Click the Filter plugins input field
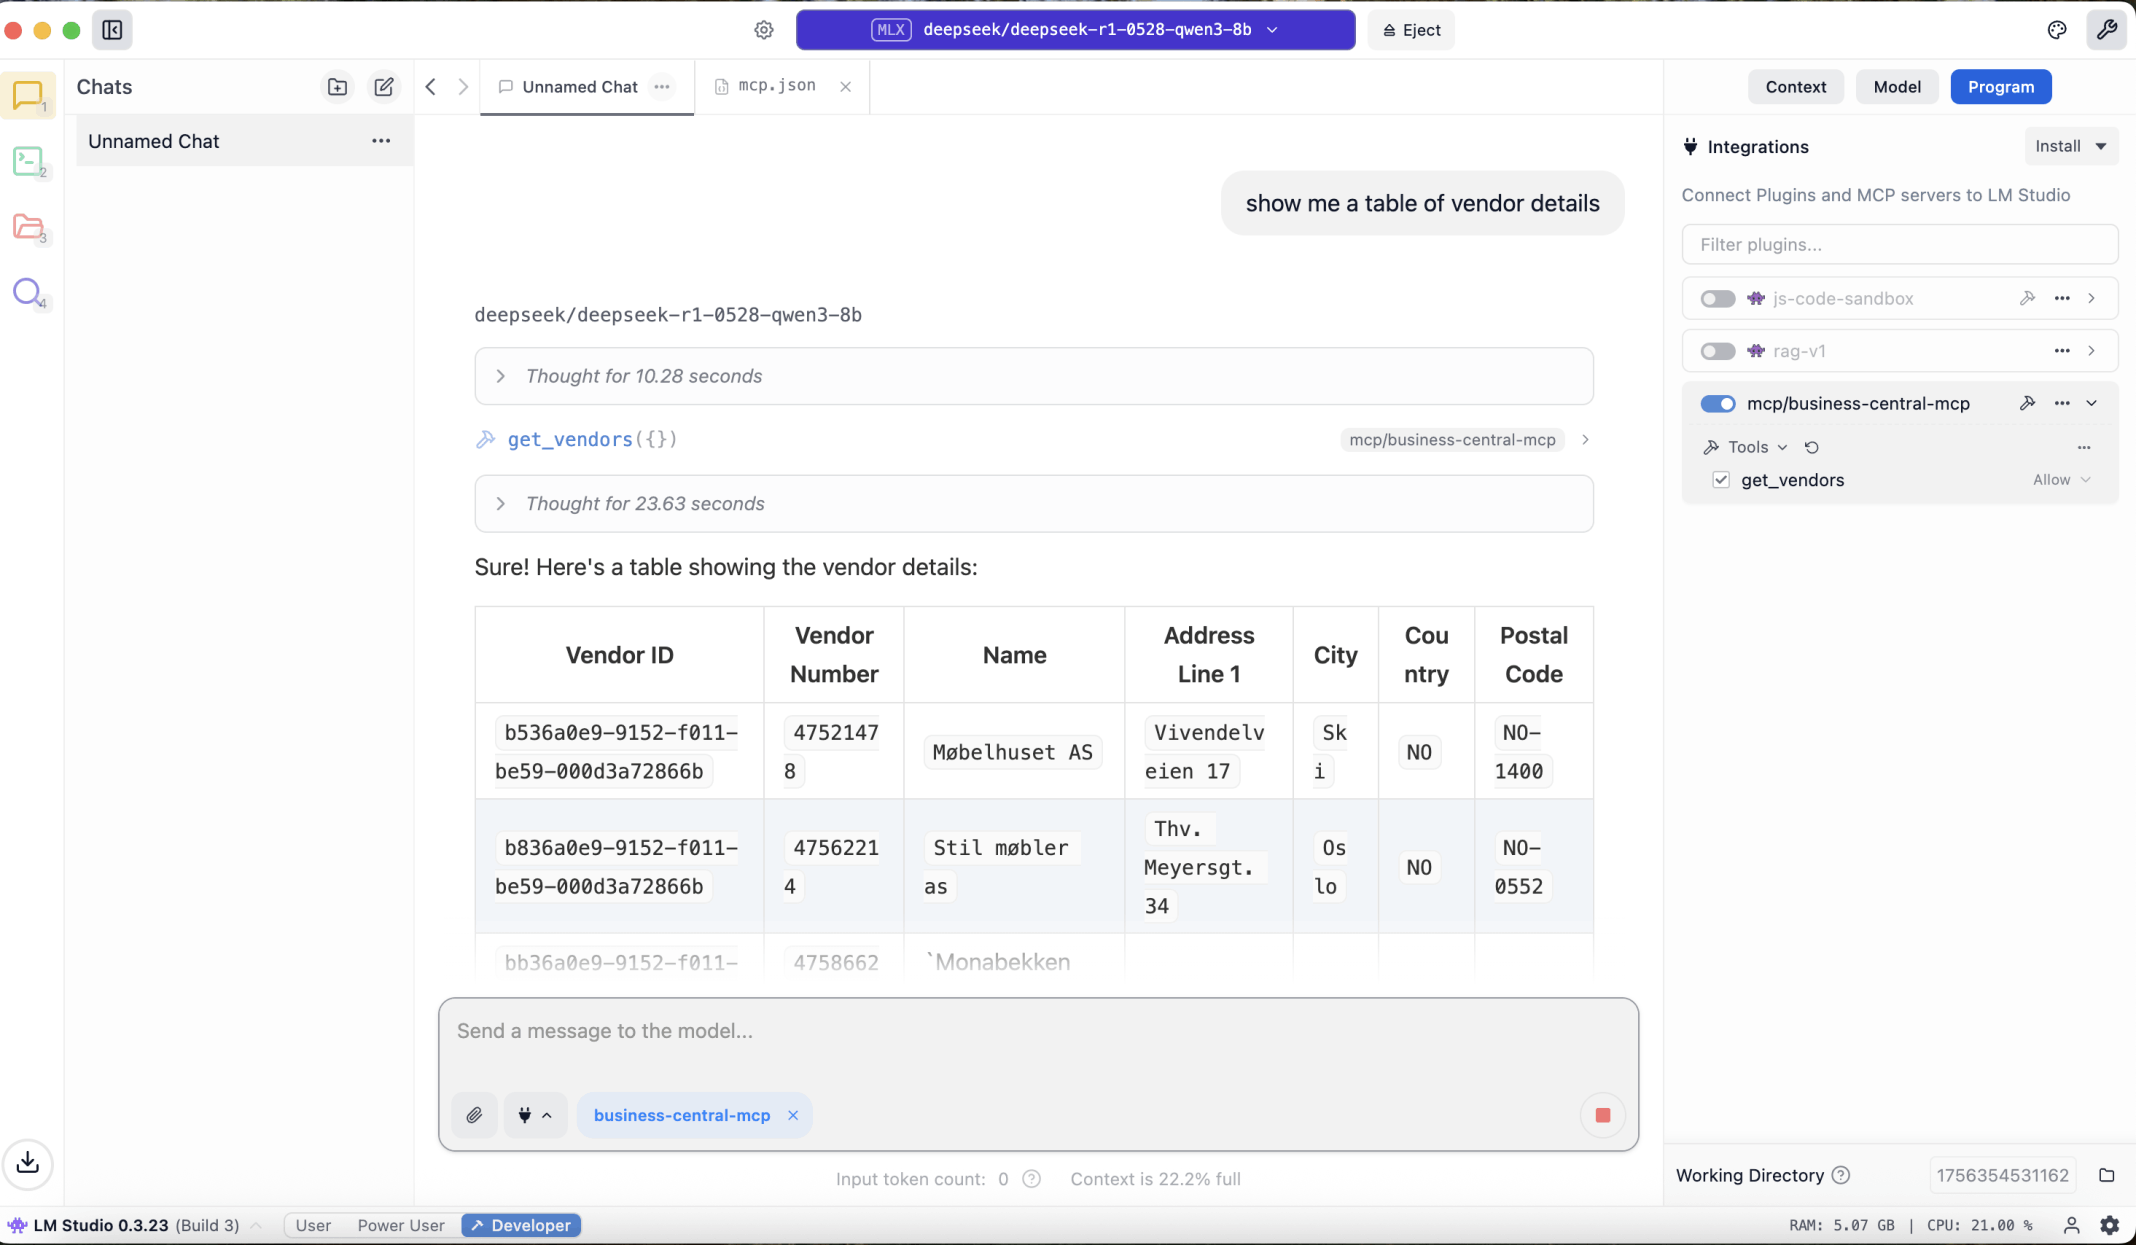This screenshot has width=2136, height=1245. (x=1899, y=245)
